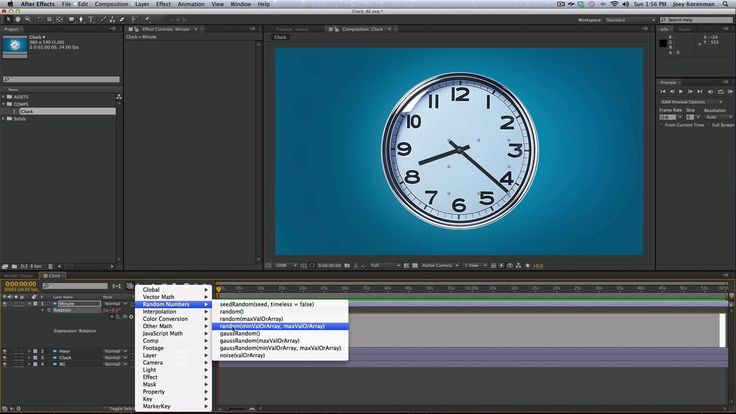Switch to the Render Queue tab
This screenshot has height=414, width=736.
click(x=20, y=275)
